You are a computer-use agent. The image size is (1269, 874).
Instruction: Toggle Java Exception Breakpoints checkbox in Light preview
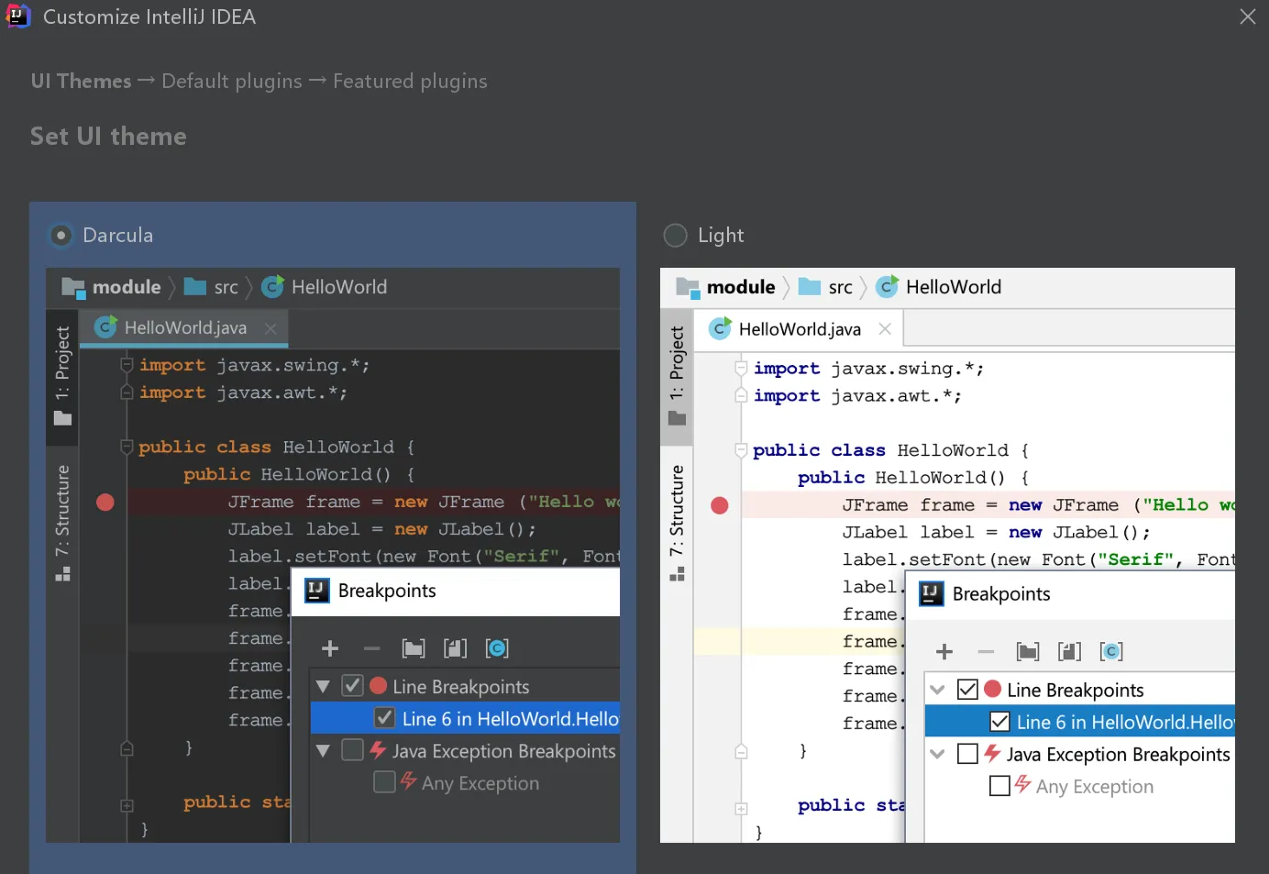point(967,753)
